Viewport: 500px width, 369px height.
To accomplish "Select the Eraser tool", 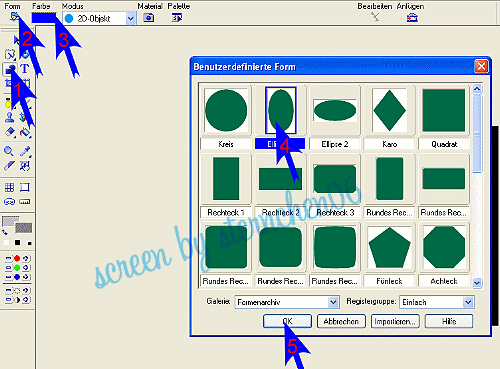I will coord(10,132).
